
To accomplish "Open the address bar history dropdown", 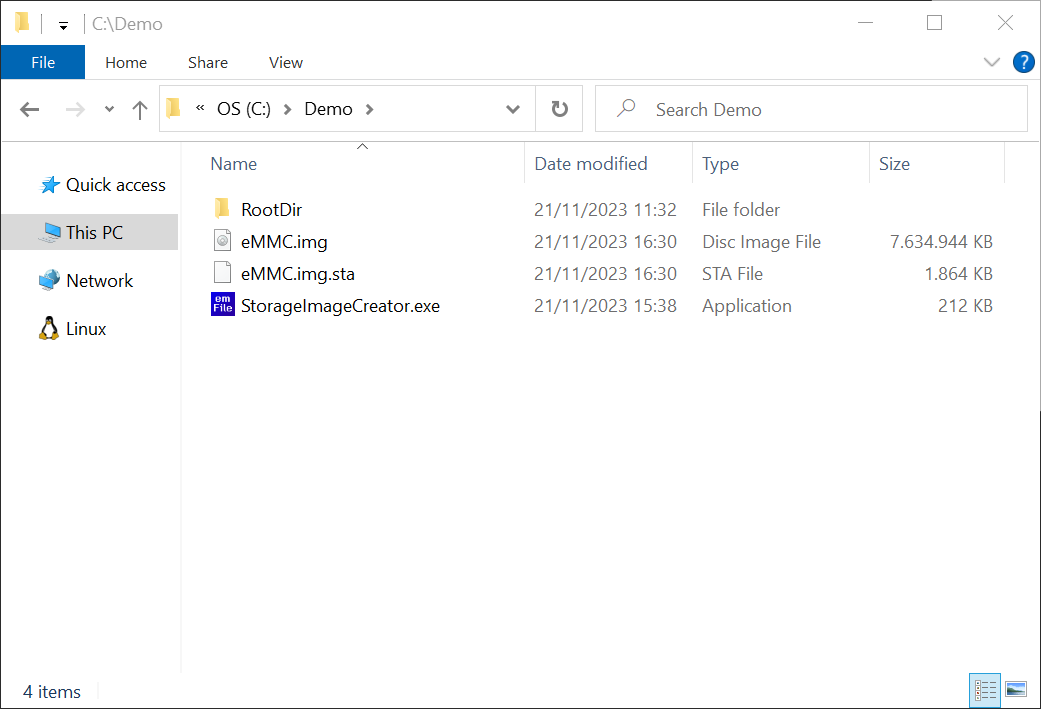I will click(513, 110).
